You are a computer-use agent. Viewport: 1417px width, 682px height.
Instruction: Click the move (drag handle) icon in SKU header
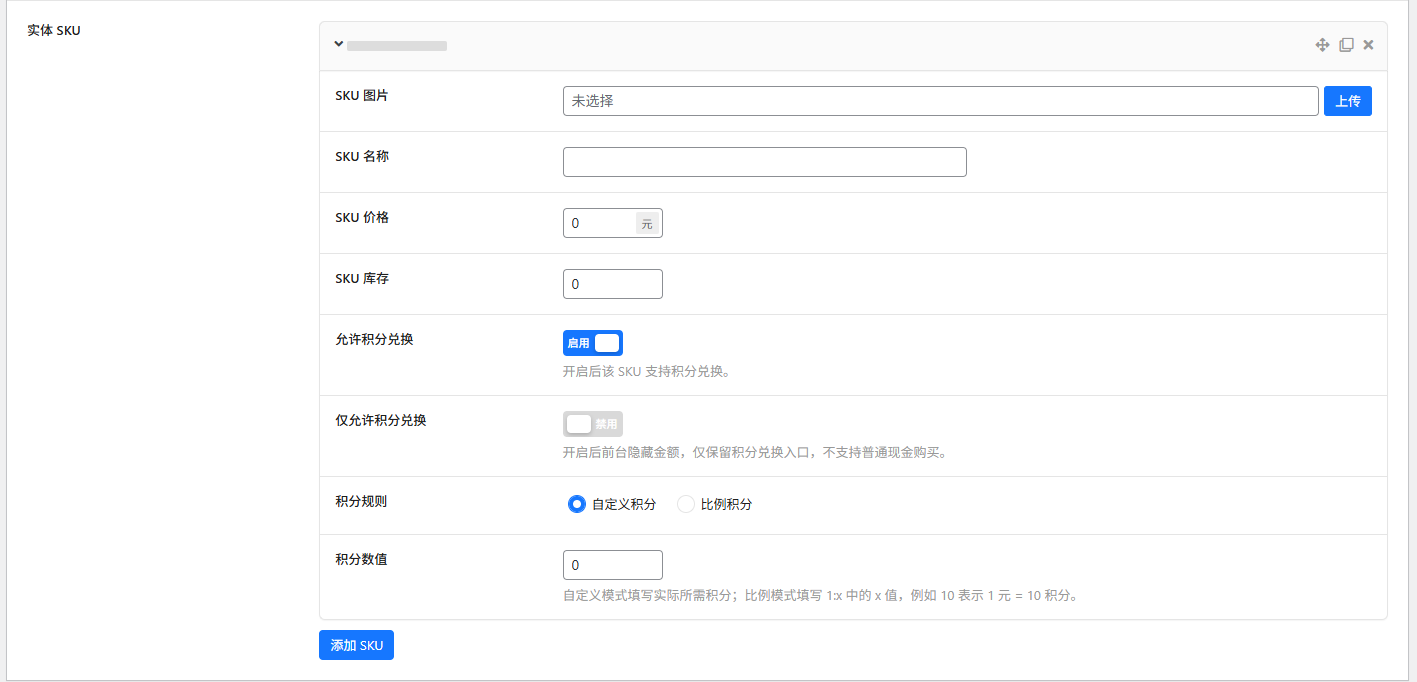1322,45
